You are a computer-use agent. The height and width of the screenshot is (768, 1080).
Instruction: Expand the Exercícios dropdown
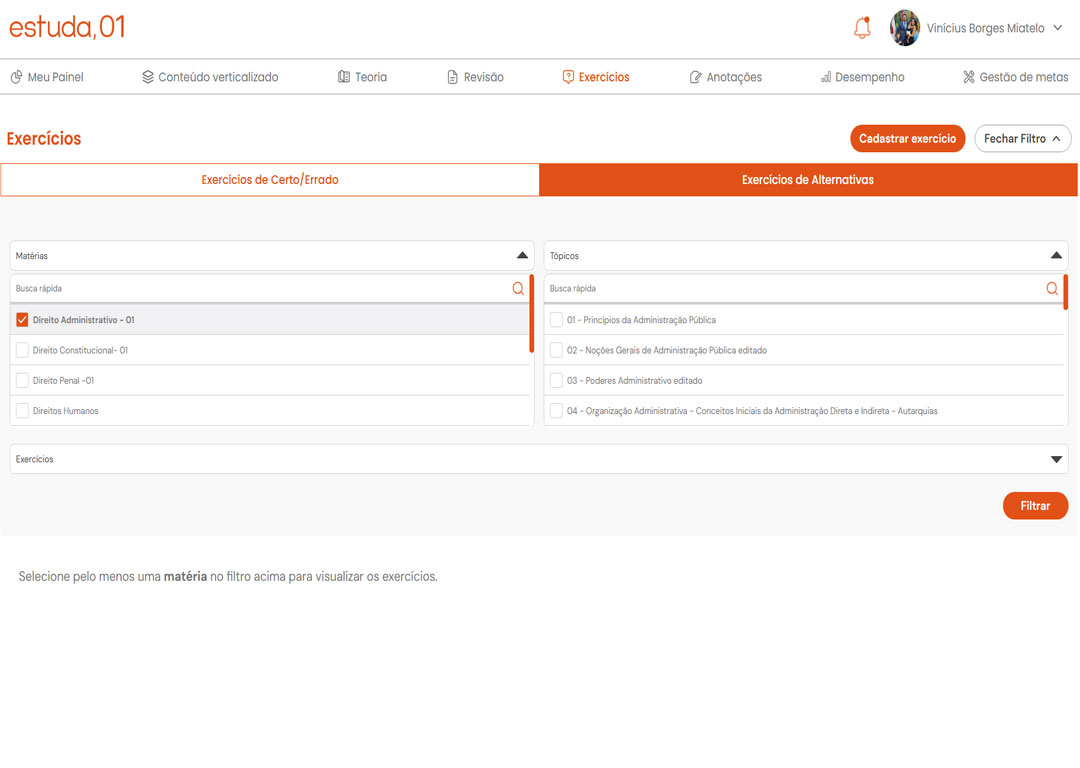(x=1056, y=459)
